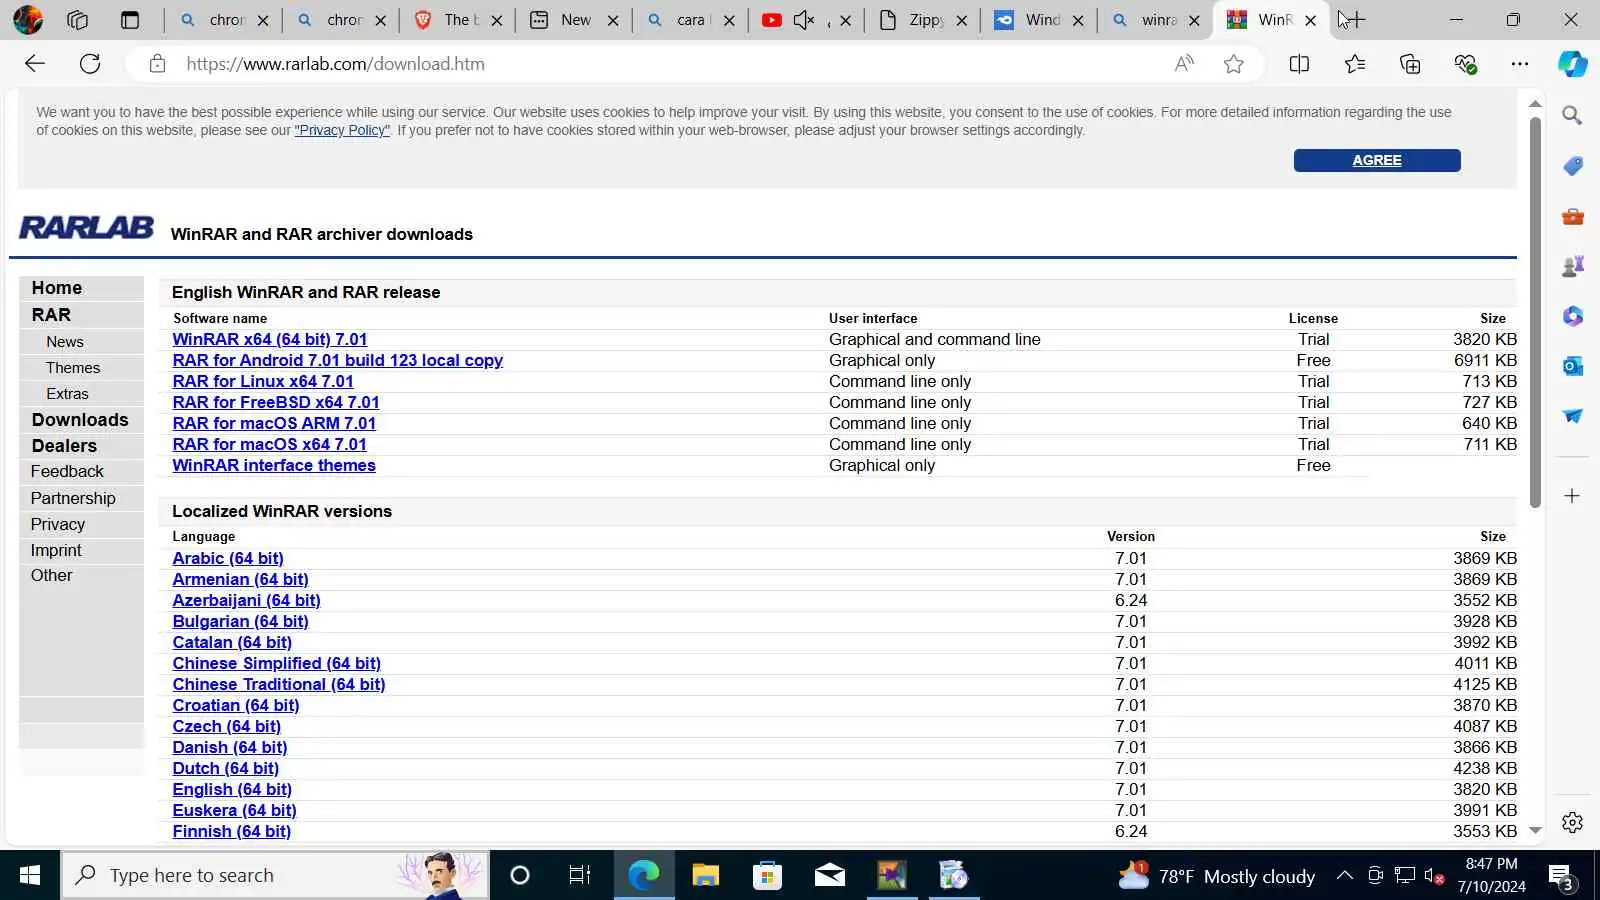Open RAR for Linux x64 7.01 link
This screenshot has height=900, width=1600.
pyautogui.click(x=263, y=382)
